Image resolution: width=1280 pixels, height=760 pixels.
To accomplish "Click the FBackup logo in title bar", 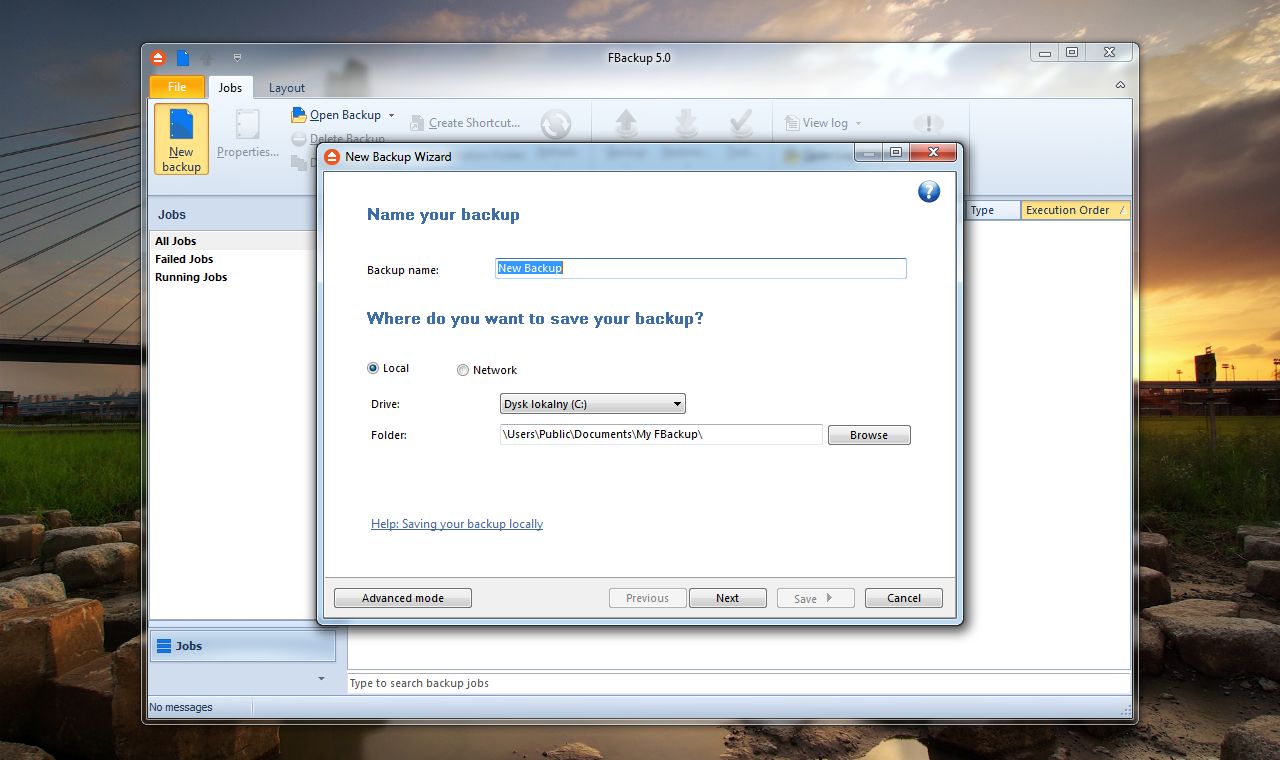I will tap(158, 58).
